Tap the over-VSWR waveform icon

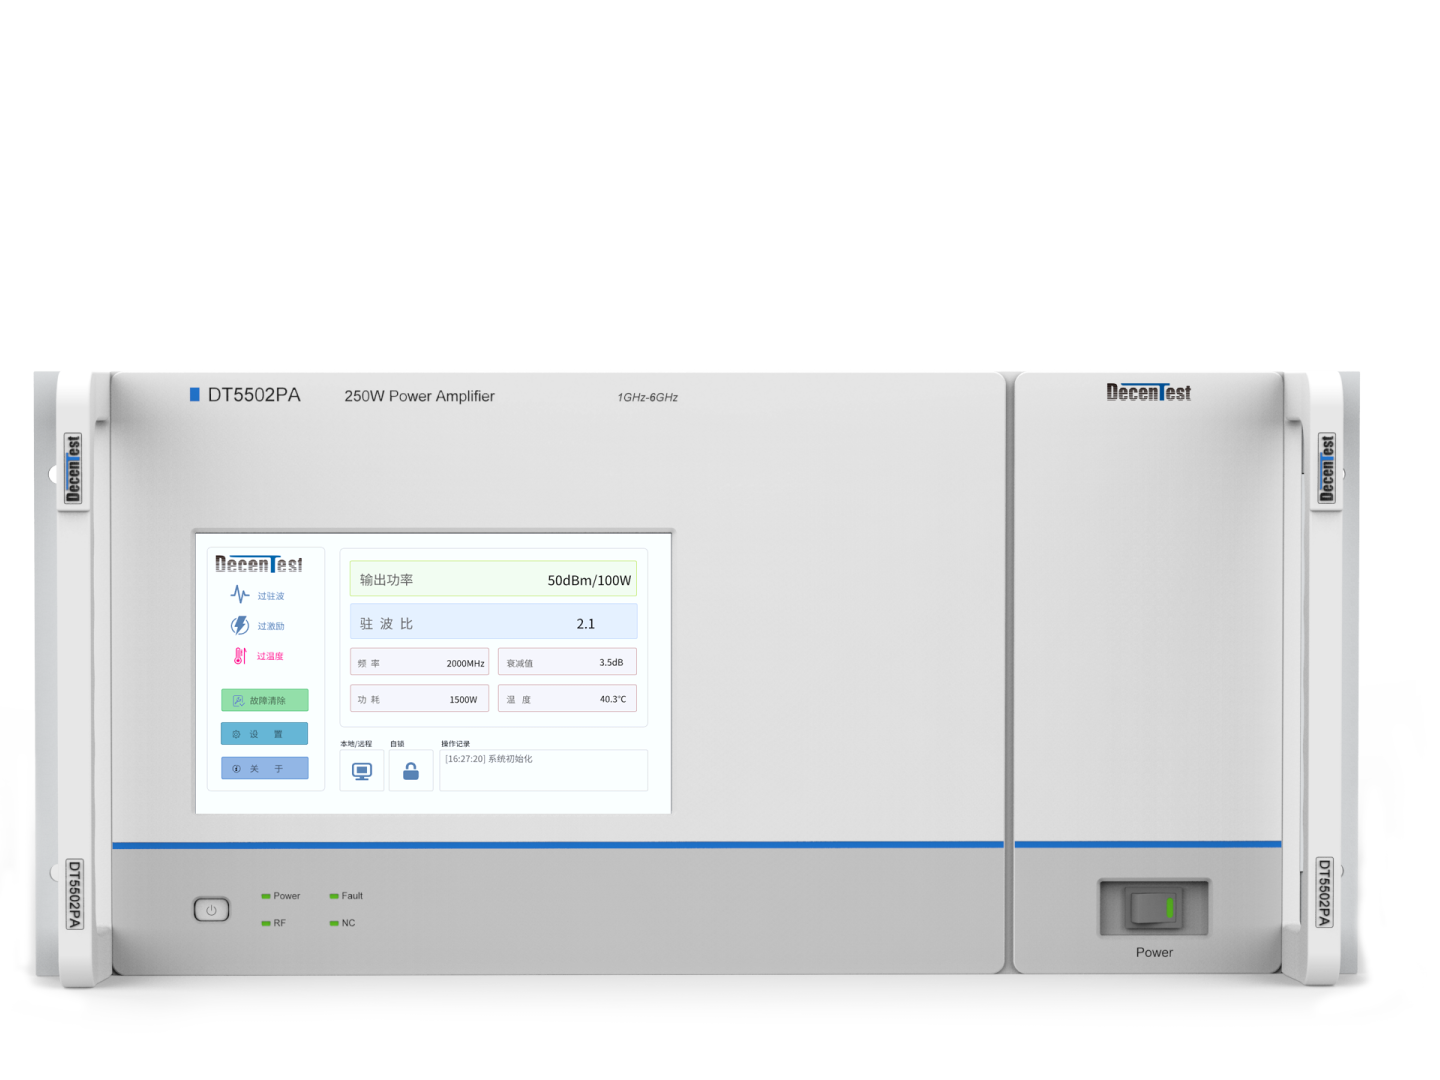tap(240, 595)
